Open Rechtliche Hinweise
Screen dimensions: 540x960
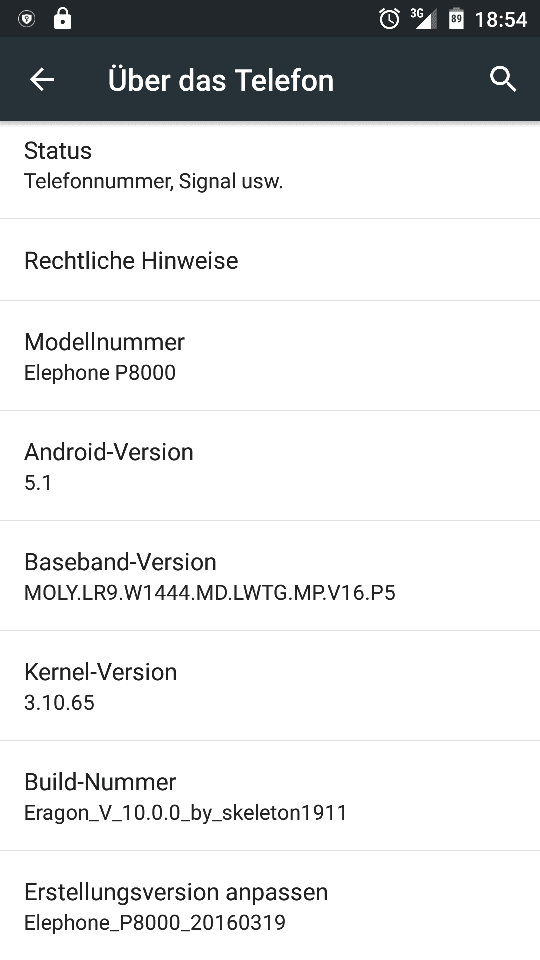[270, 260]
